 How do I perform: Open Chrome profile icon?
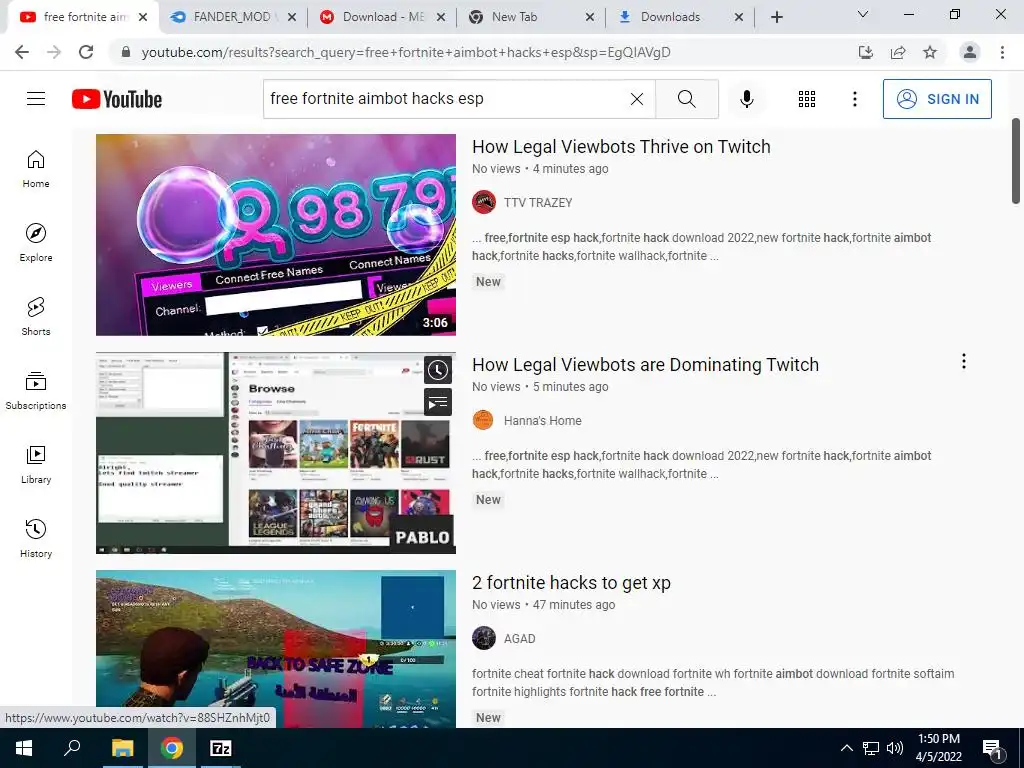[x=970, y=52]
